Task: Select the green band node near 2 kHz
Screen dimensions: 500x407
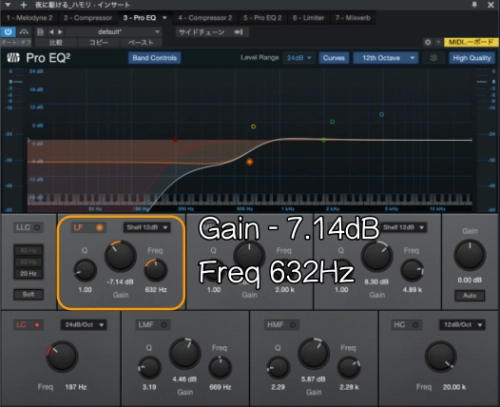Action: 332,122
